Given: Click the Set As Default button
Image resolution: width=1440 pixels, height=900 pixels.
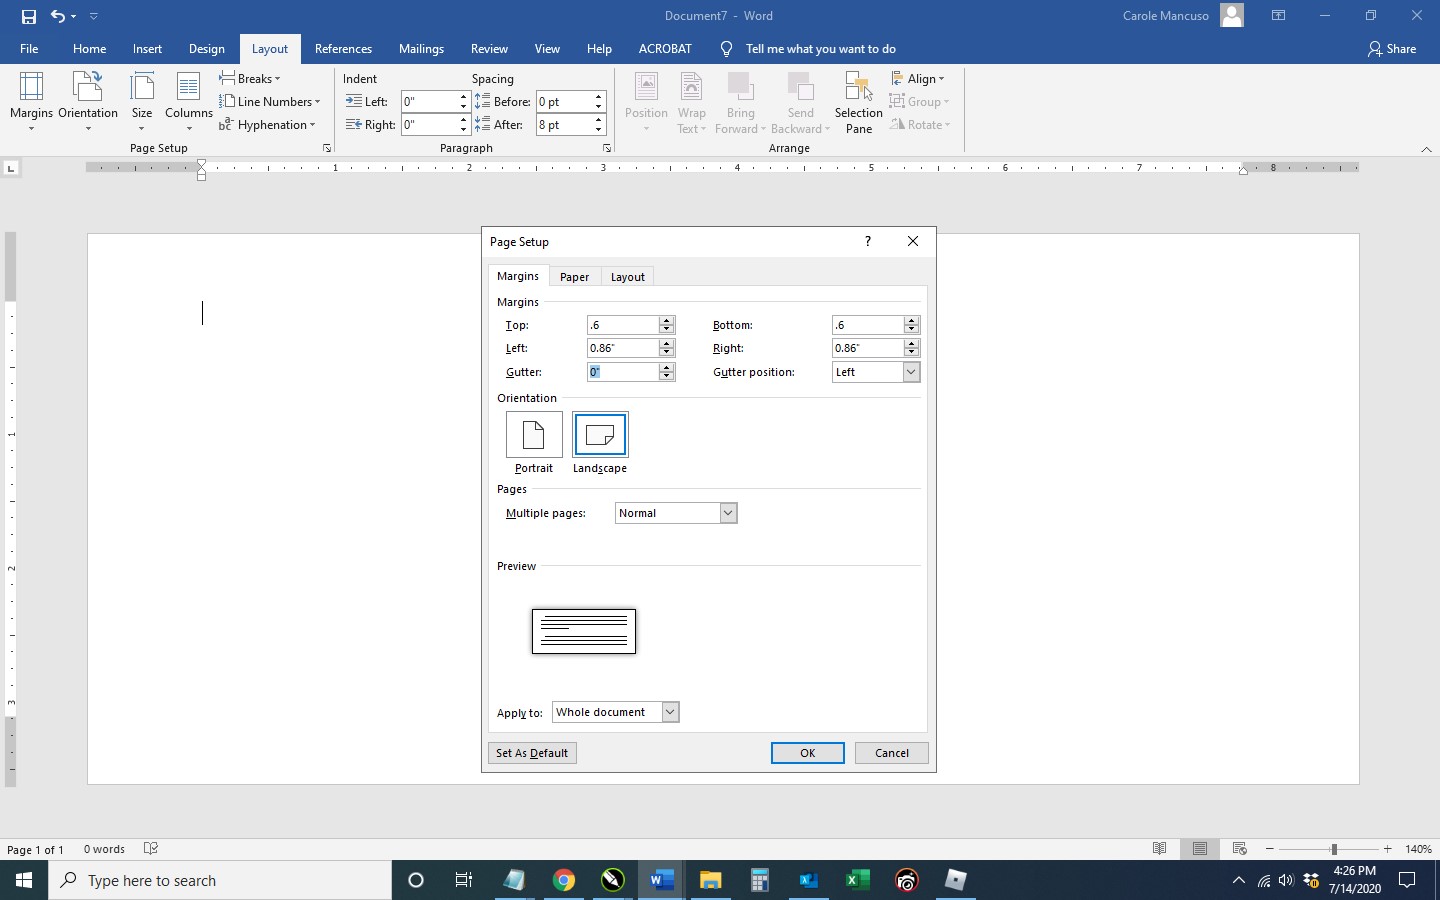Looking at the screenshot, I should coord(532,753).
